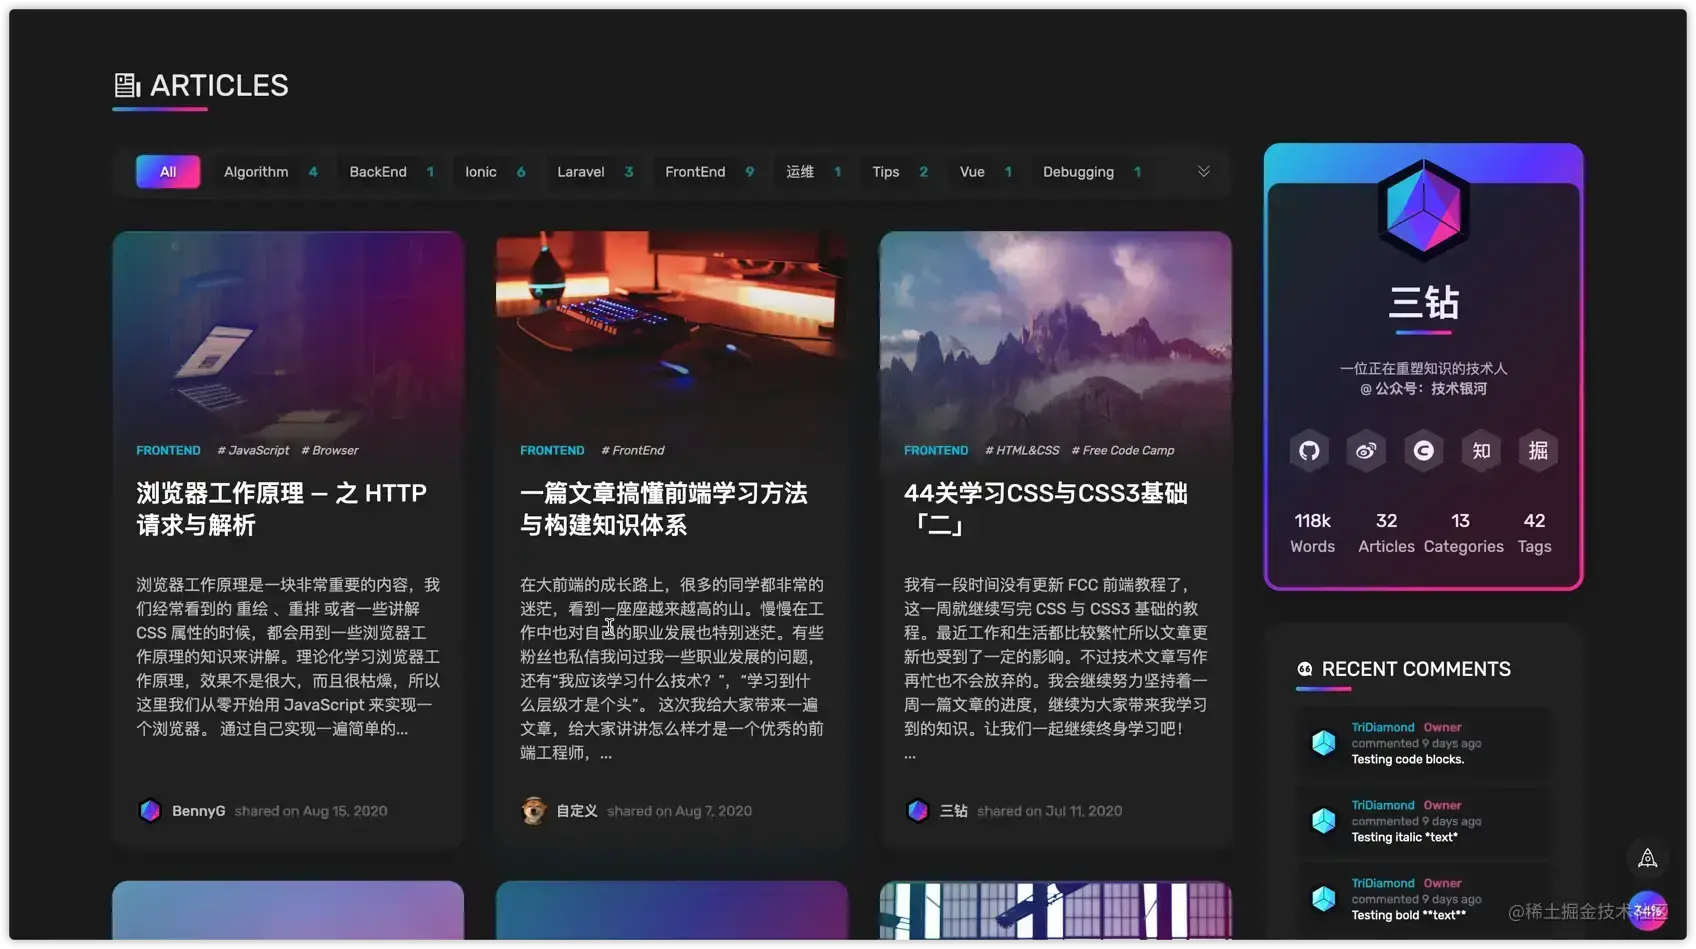The height and width of the screenshot is (949, 1696).
Task: Click 'shared on Aug 15, 2020' text
Action: 311,811
